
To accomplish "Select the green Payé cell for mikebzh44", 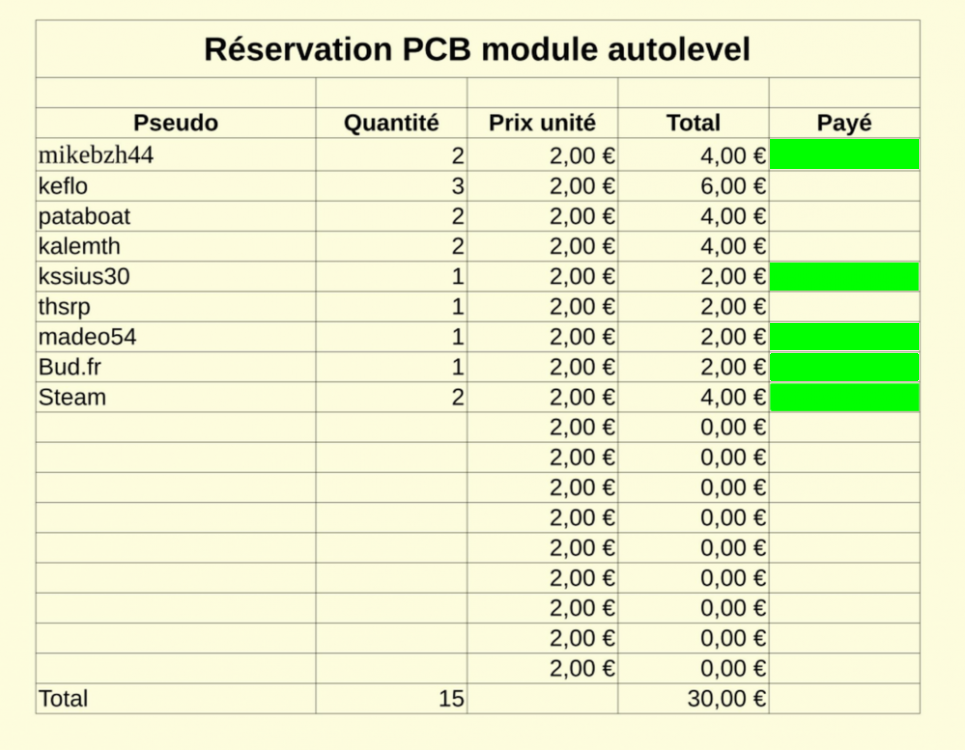I will (844, 155).
